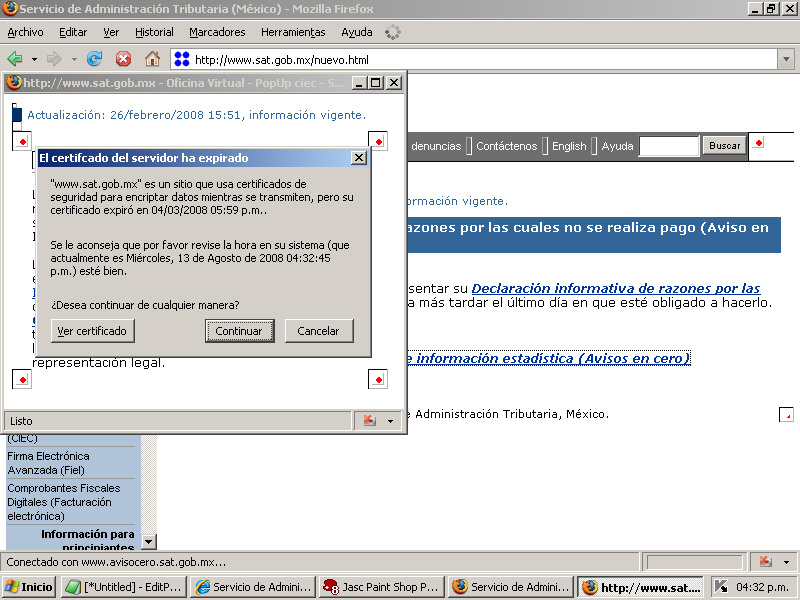Click the site favicon in address bar

[182, 60]
